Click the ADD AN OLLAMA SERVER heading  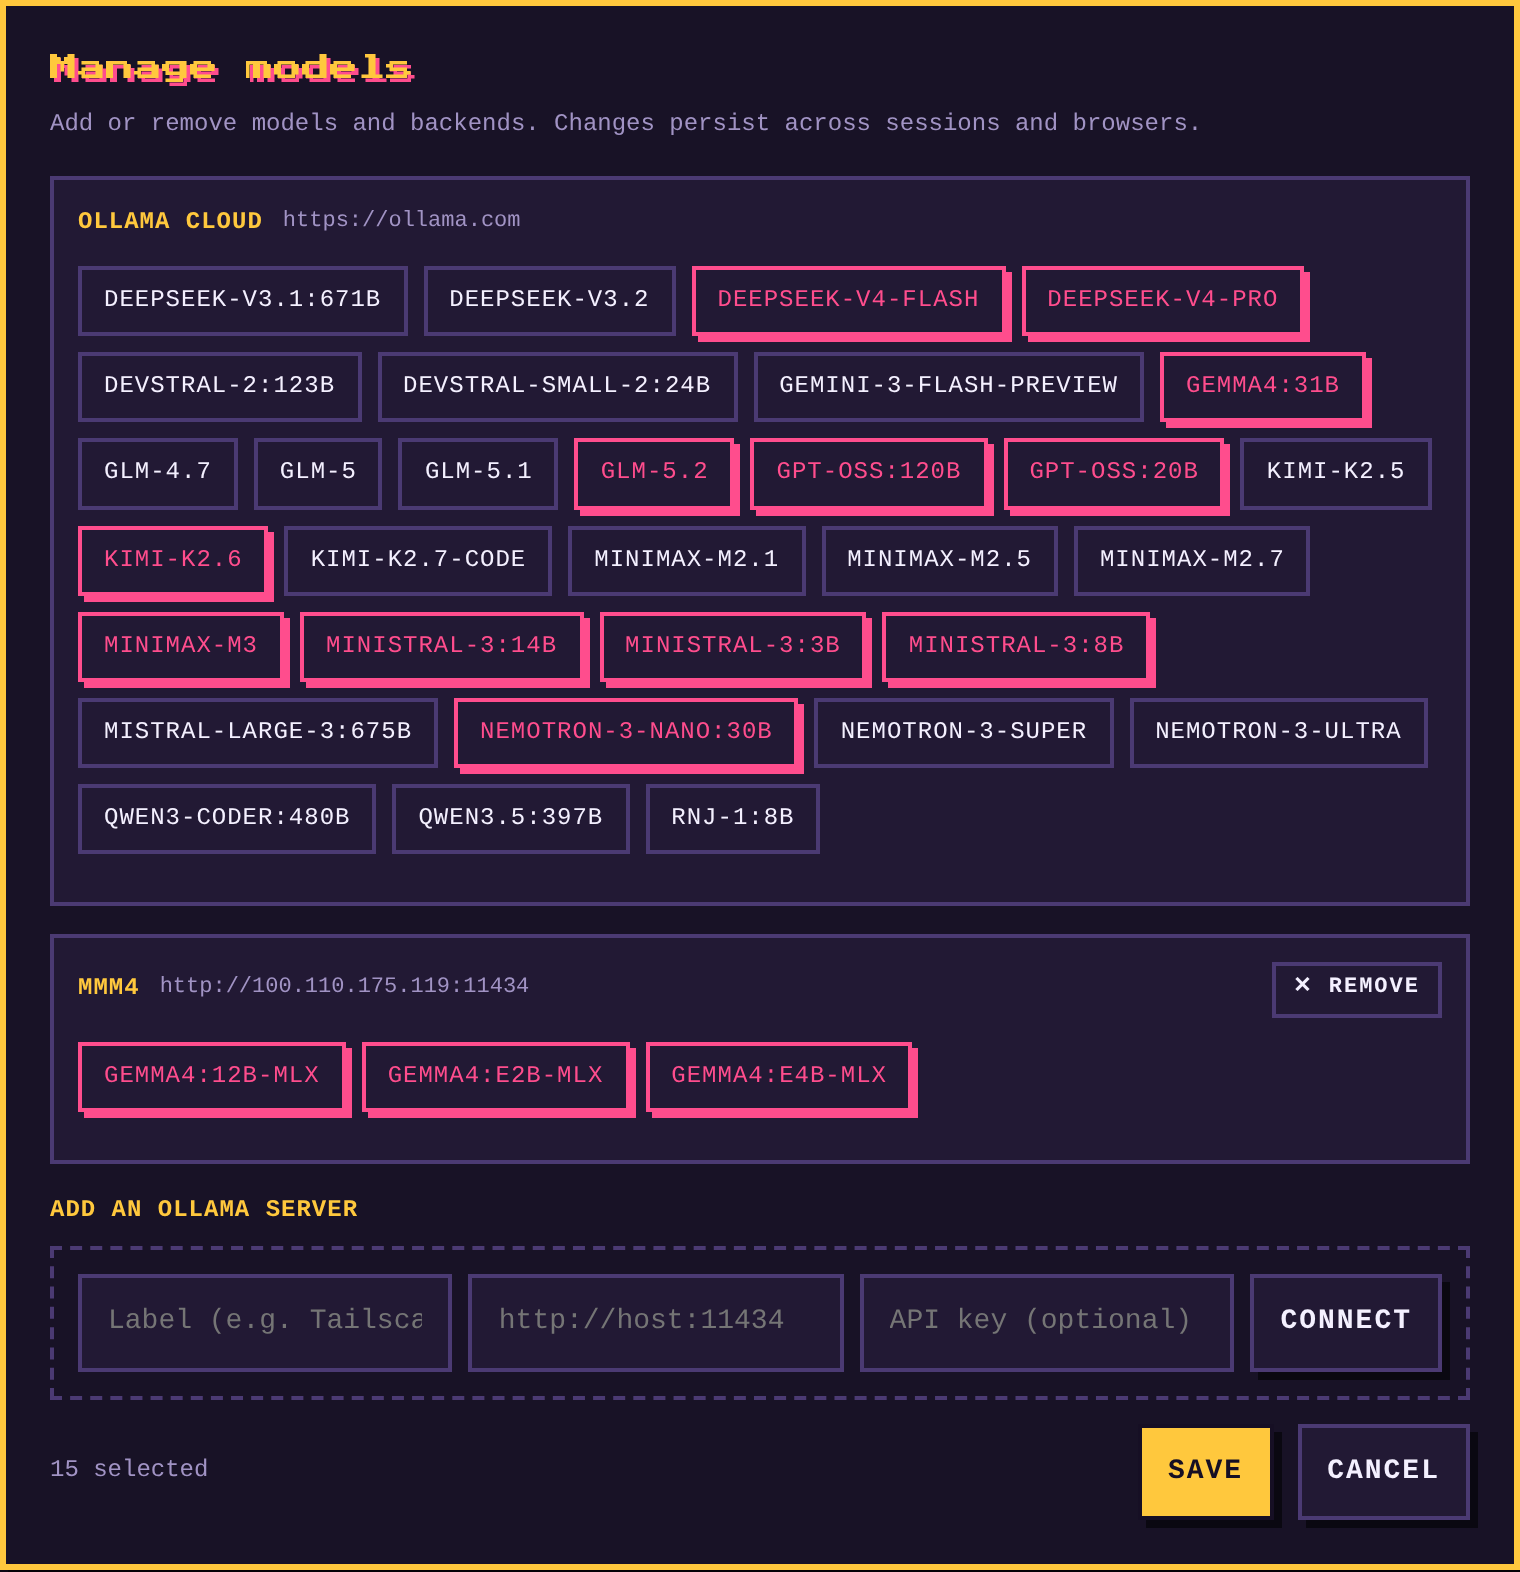pyautogui.click(x=204, y=1209)
